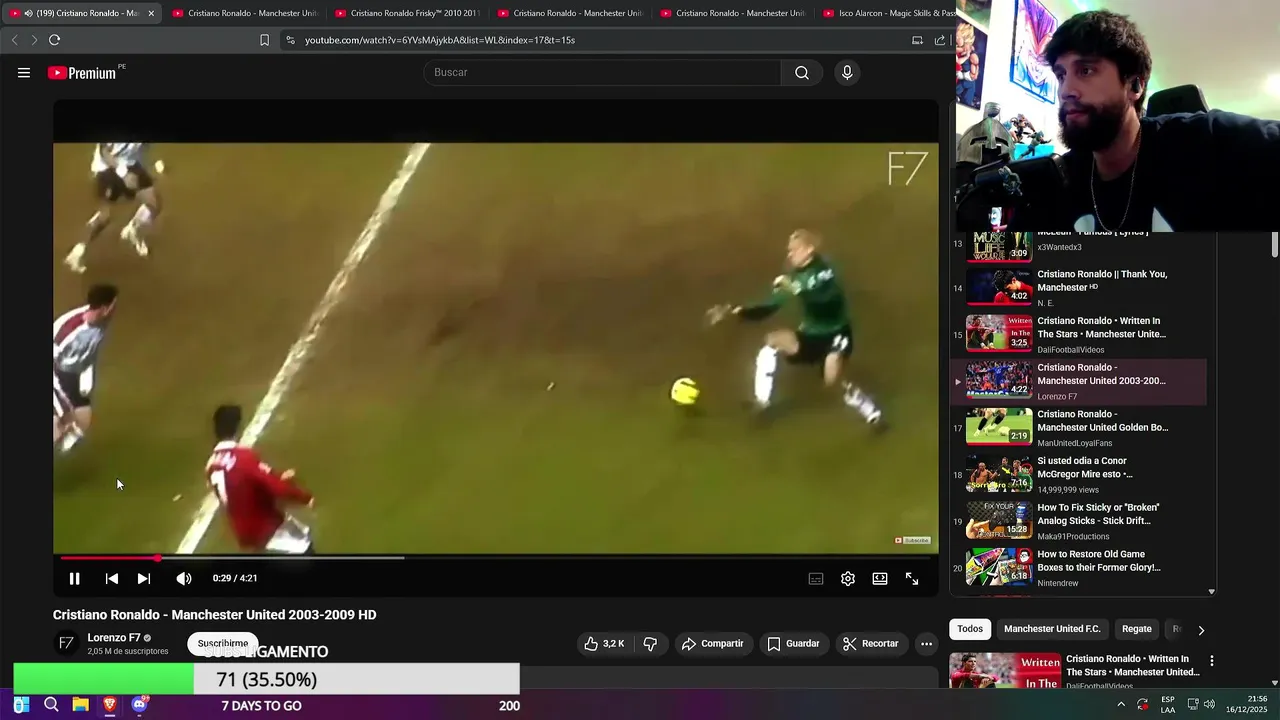Open more actions three-dot menu
The height and width of the screenshot is (720, 1280).
(x=927, y=644)
